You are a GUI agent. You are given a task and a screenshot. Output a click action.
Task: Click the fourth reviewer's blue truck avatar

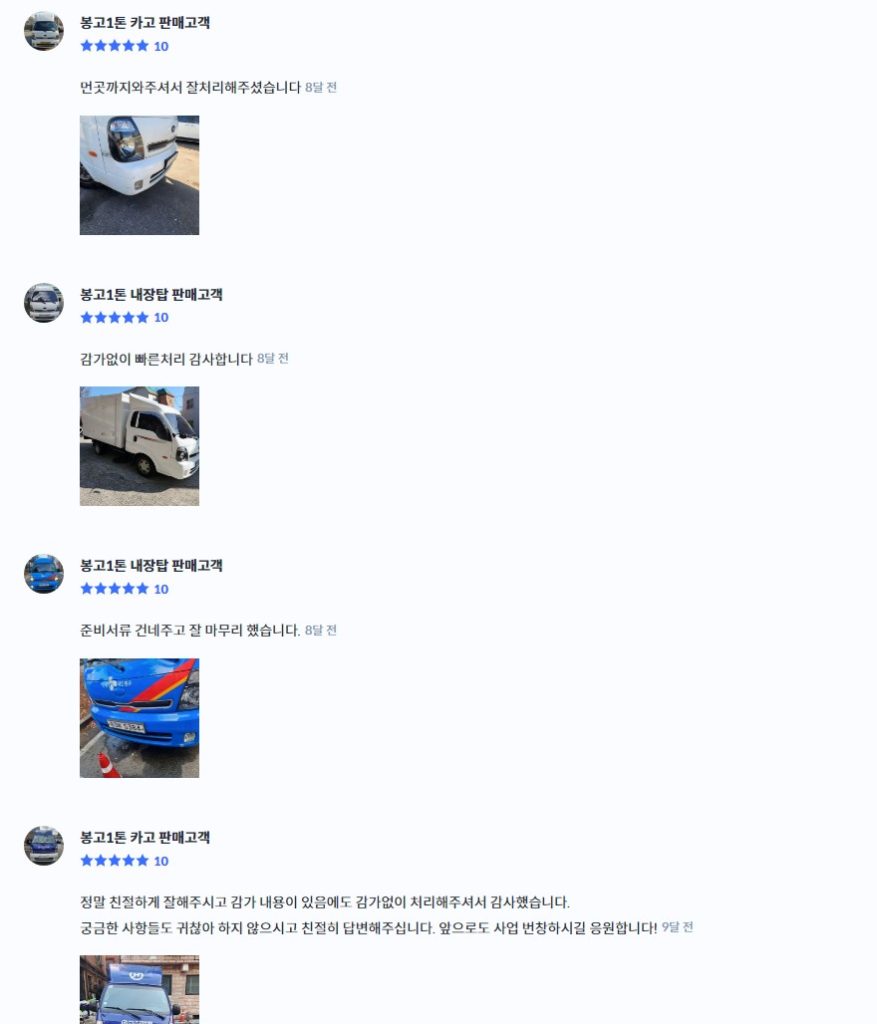(44, 846)
